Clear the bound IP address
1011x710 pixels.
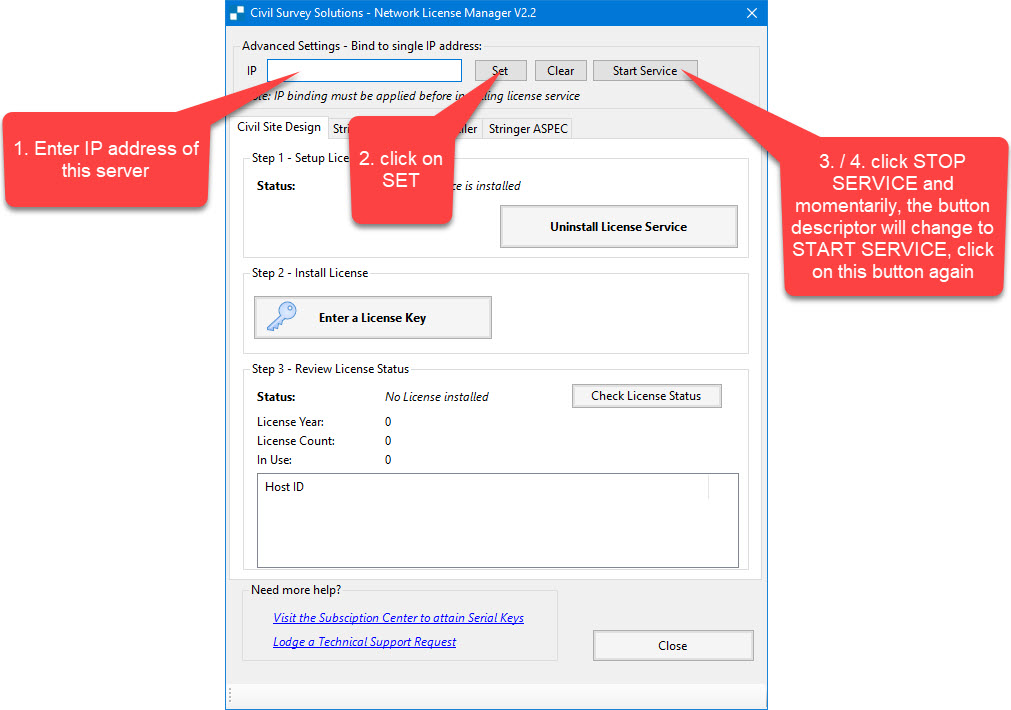point(560,71)
